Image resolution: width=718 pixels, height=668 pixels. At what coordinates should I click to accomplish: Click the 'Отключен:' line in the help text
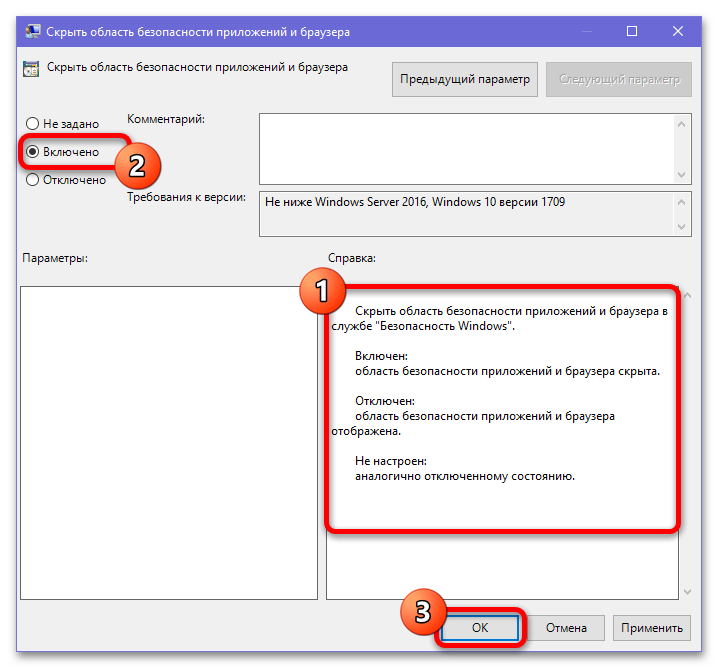click(x=385, y=401)
